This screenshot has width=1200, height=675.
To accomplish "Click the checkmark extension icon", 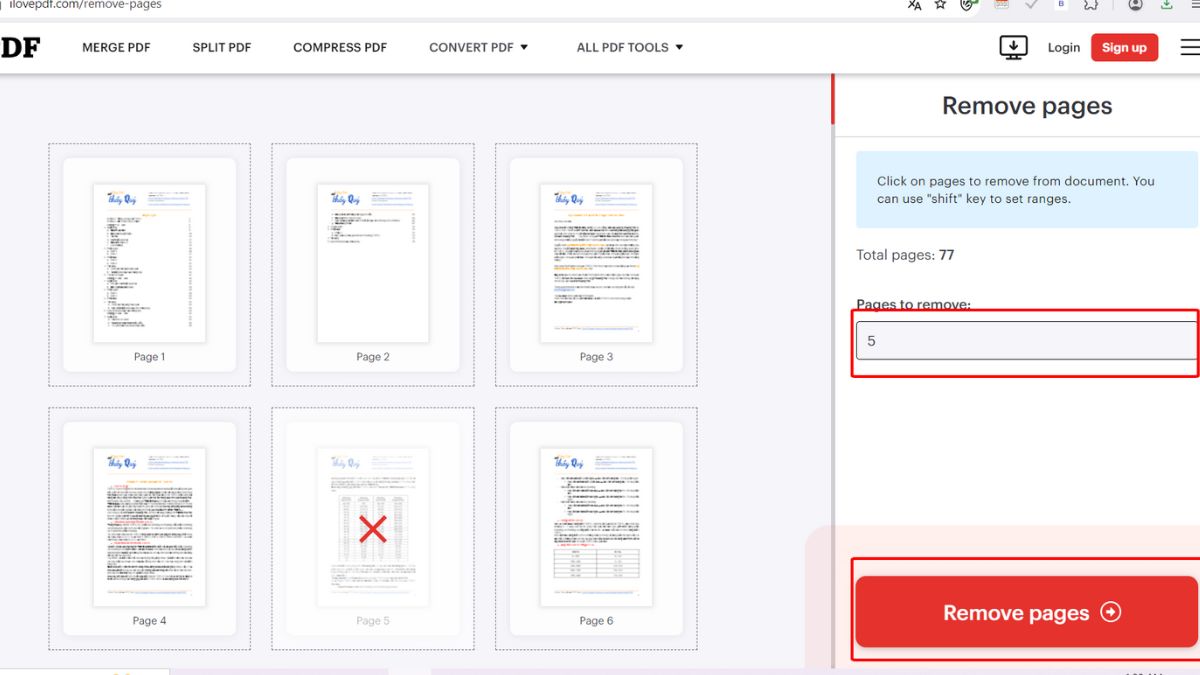I will [x=1031, y=6].
